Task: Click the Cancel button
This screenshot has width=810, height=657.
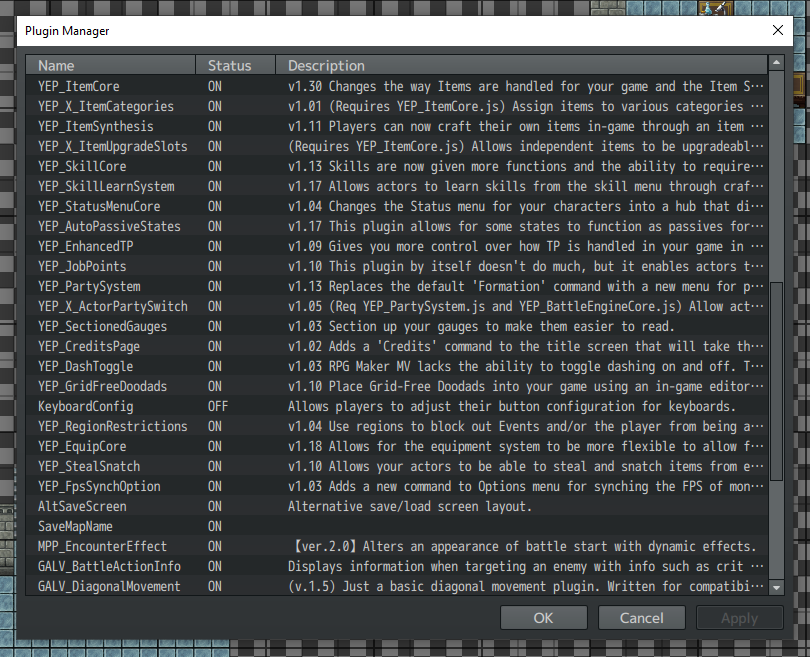Action: [642, 618]
